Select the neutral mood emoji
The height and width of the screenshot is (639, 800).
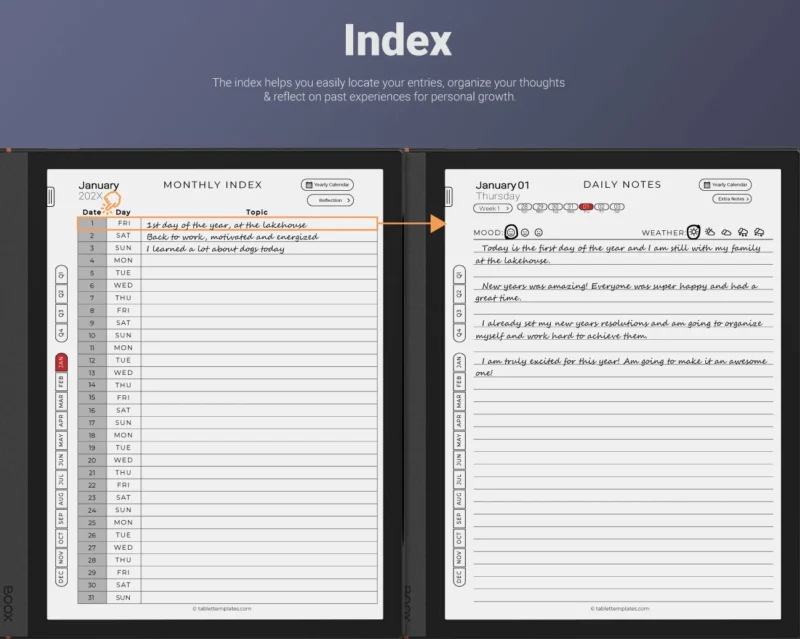(525, 232)
